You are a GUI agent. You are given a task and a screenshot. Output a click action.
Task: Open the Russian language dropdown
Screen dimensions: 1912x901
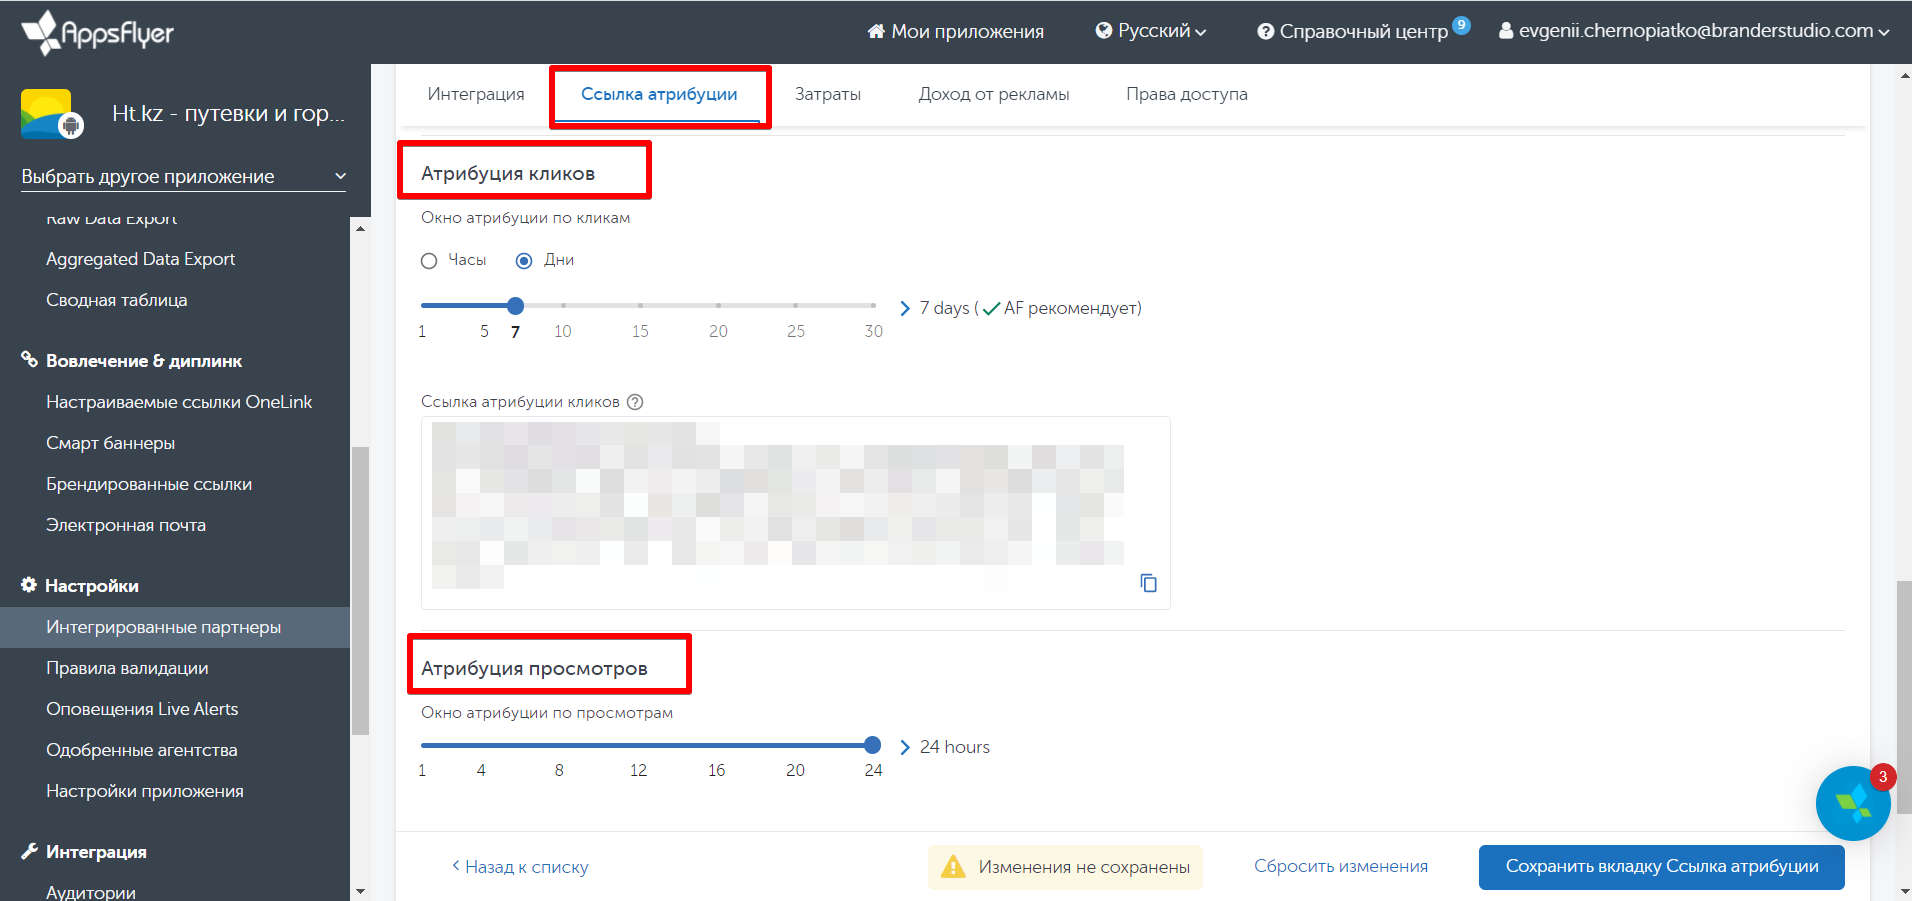(x=1150, y=31)
